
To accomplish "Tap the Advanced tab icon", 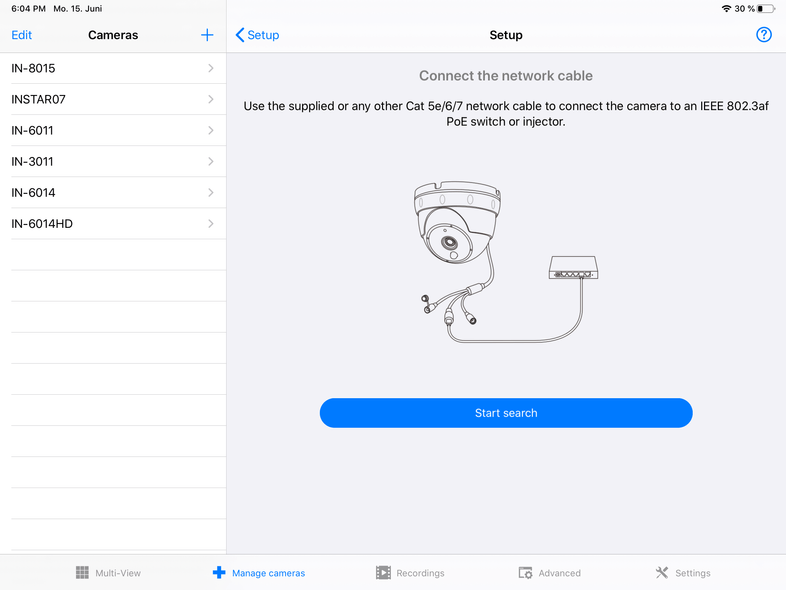I will tap(525, 573).
